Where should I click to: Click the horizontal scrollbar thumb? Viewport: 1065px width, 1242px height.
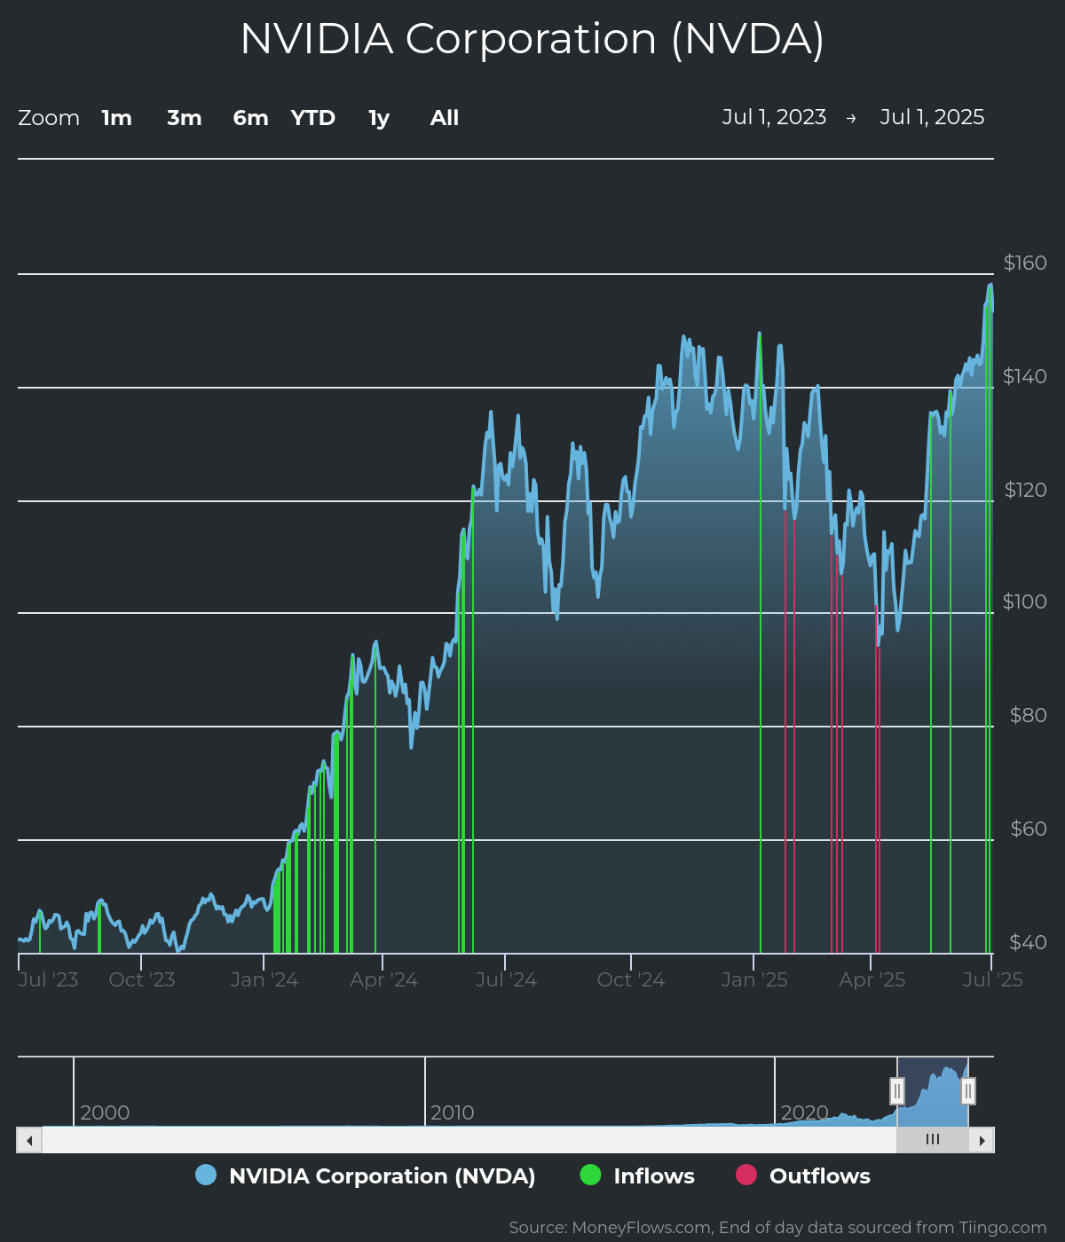click(x=933, y=1140)
